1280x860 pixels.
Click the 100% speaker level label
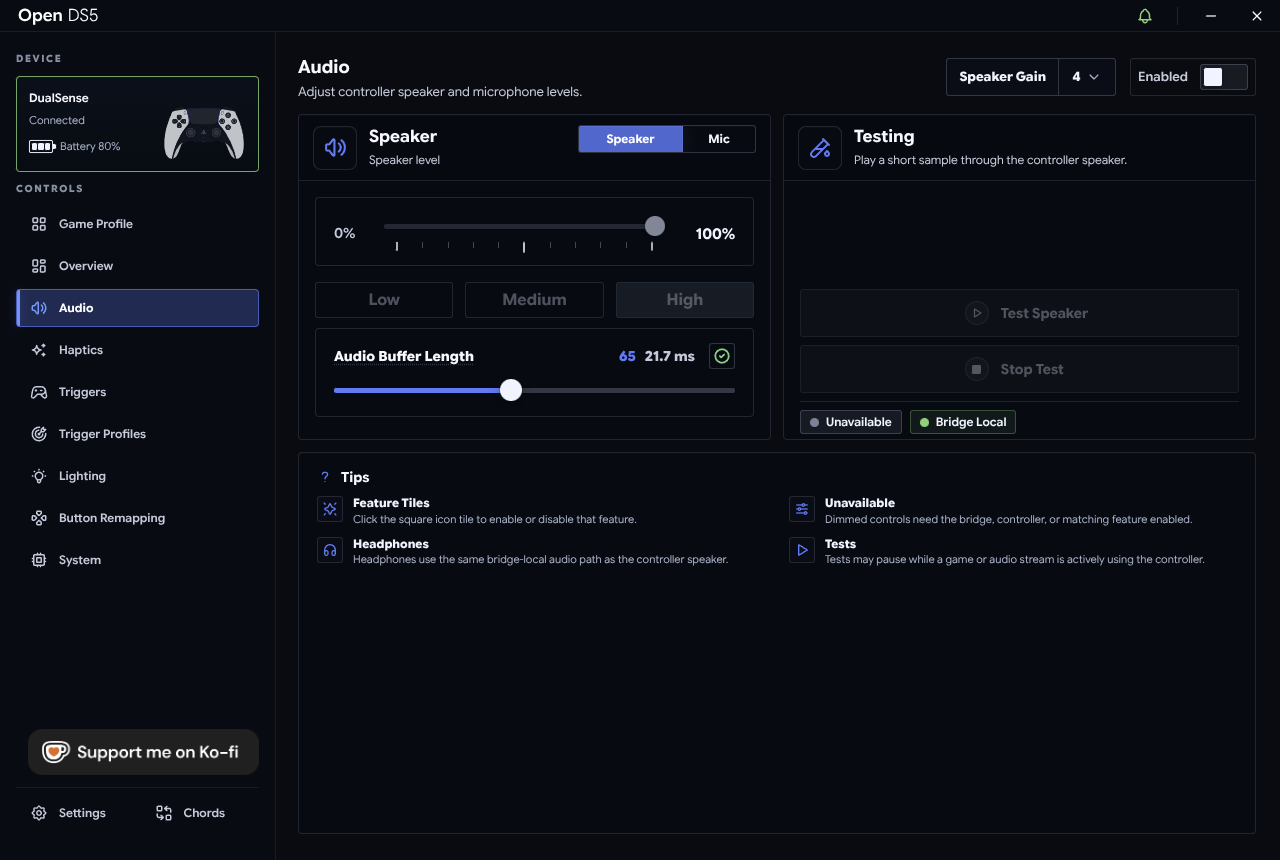(x=715, y=234)
